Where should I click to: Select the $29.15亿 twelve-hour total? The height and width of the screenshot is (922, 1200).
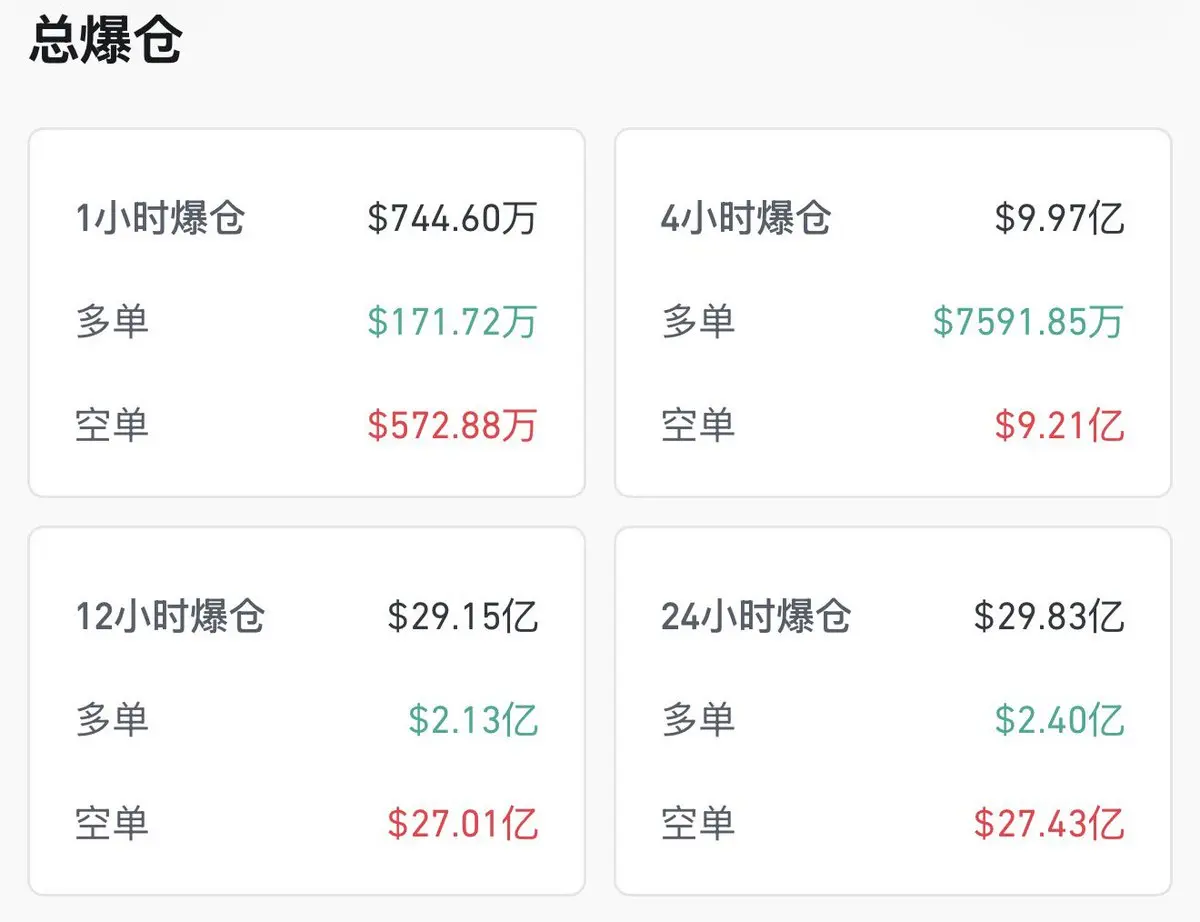[463, 616]
